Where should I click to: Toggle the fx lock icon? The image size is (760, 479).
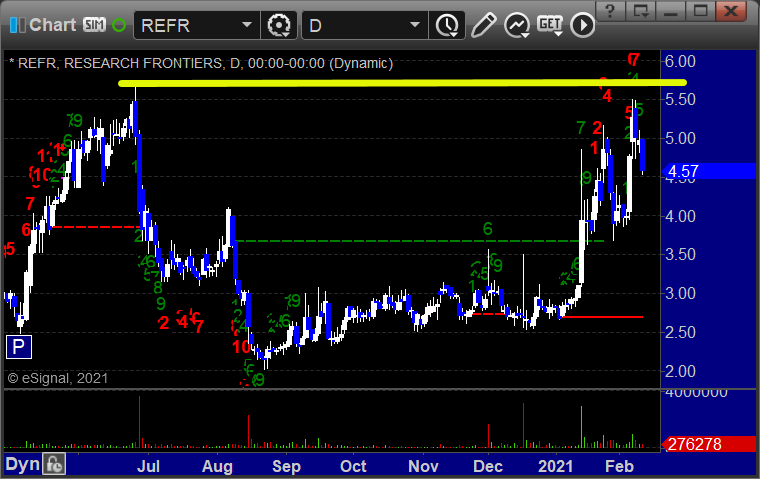(x=54, y=464)
